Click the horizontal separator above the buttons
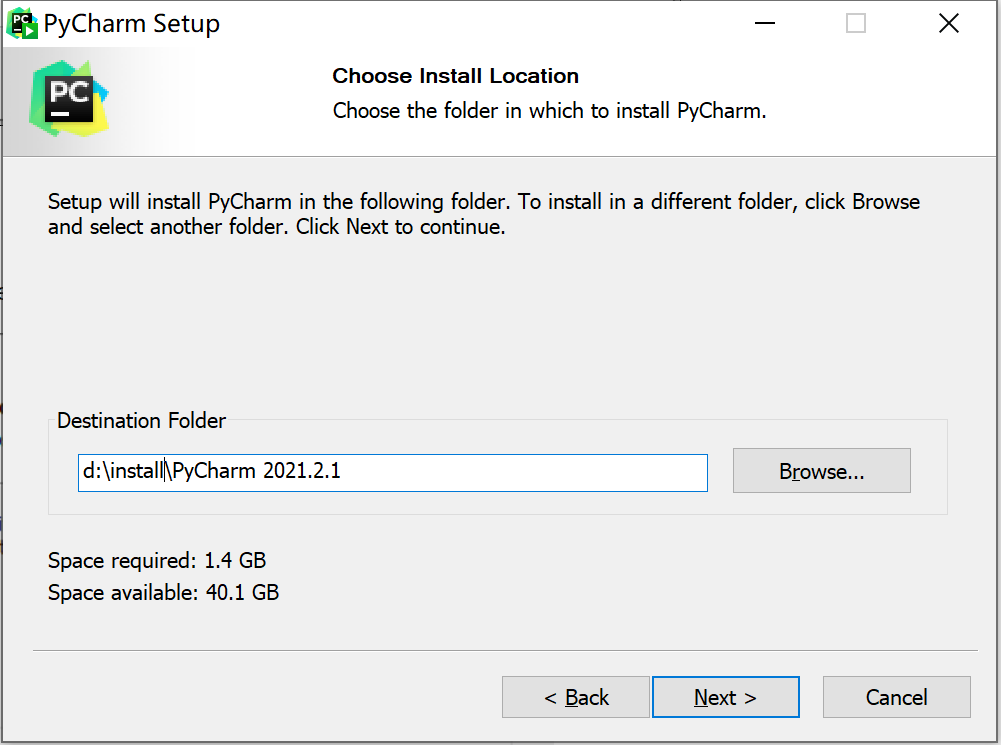The width and height of the screenshot is (1001, 745). 500,651
